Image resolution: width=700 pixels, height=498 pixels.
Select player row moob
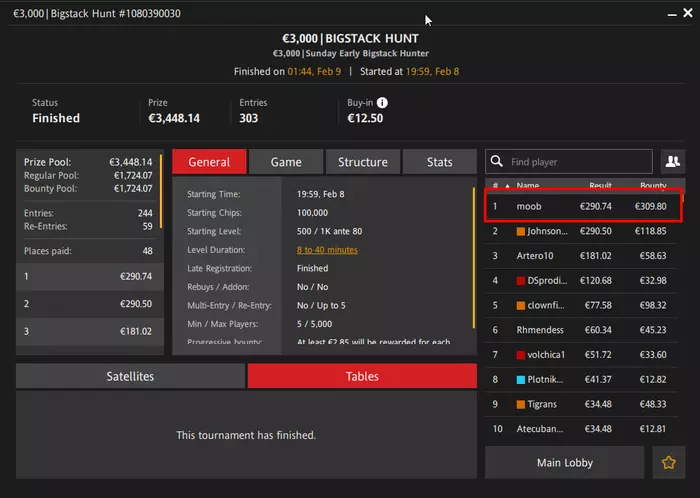[x=583, y=206]
